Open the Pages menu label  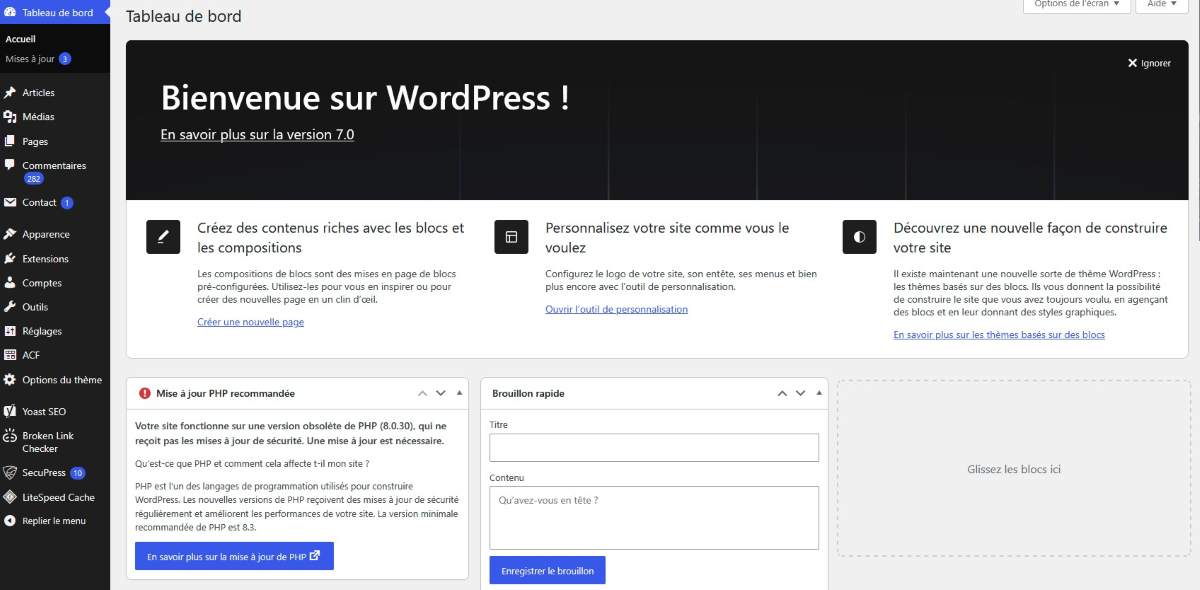35,141
